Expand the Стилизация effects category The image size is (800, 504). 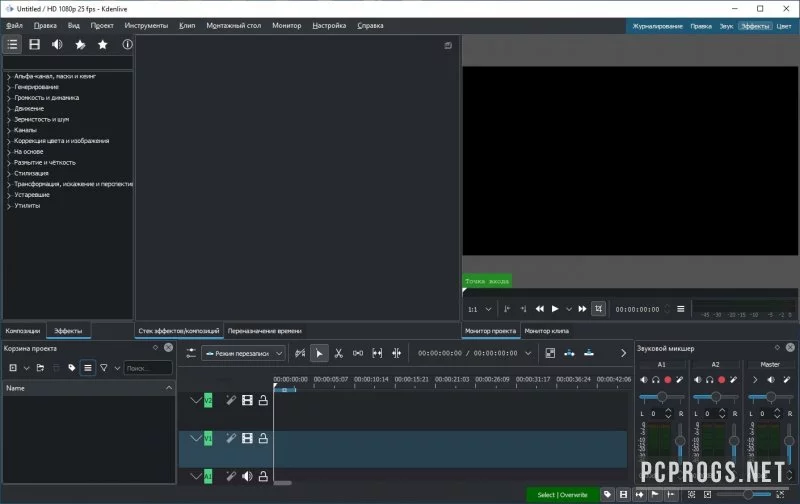click(9, 173)
